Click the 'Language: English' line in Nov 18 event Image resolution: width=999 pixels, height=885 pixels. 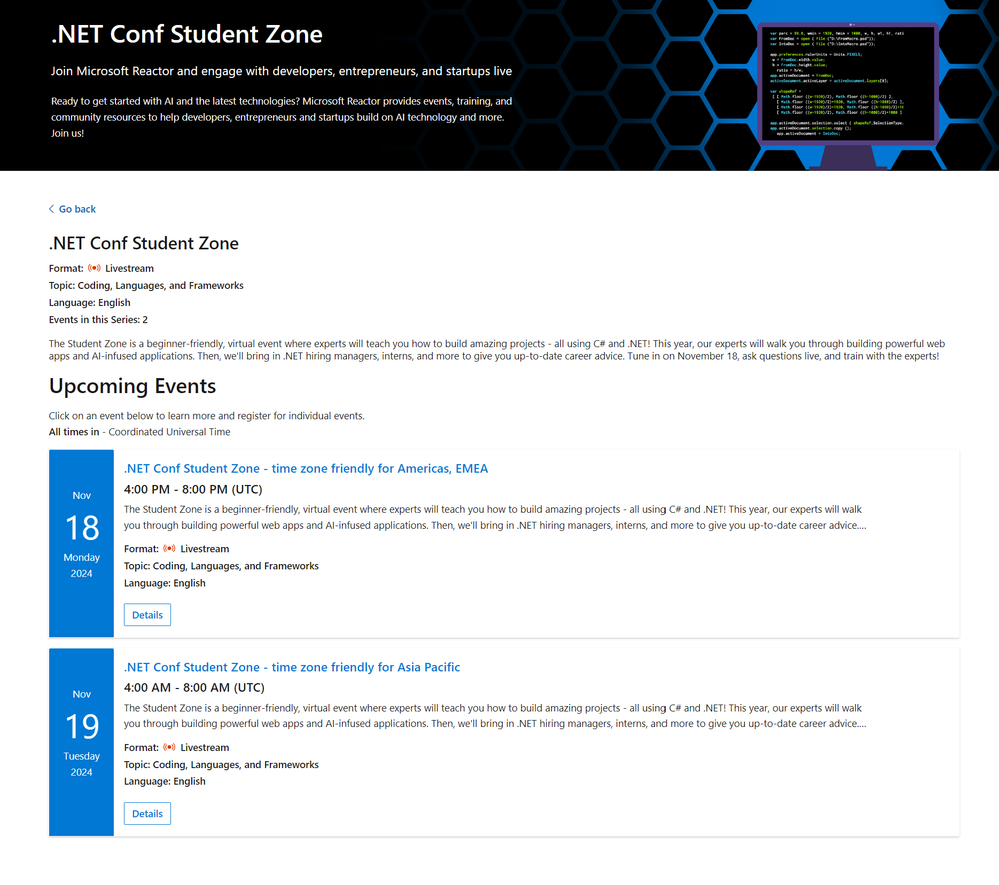[x=165, y=583]
